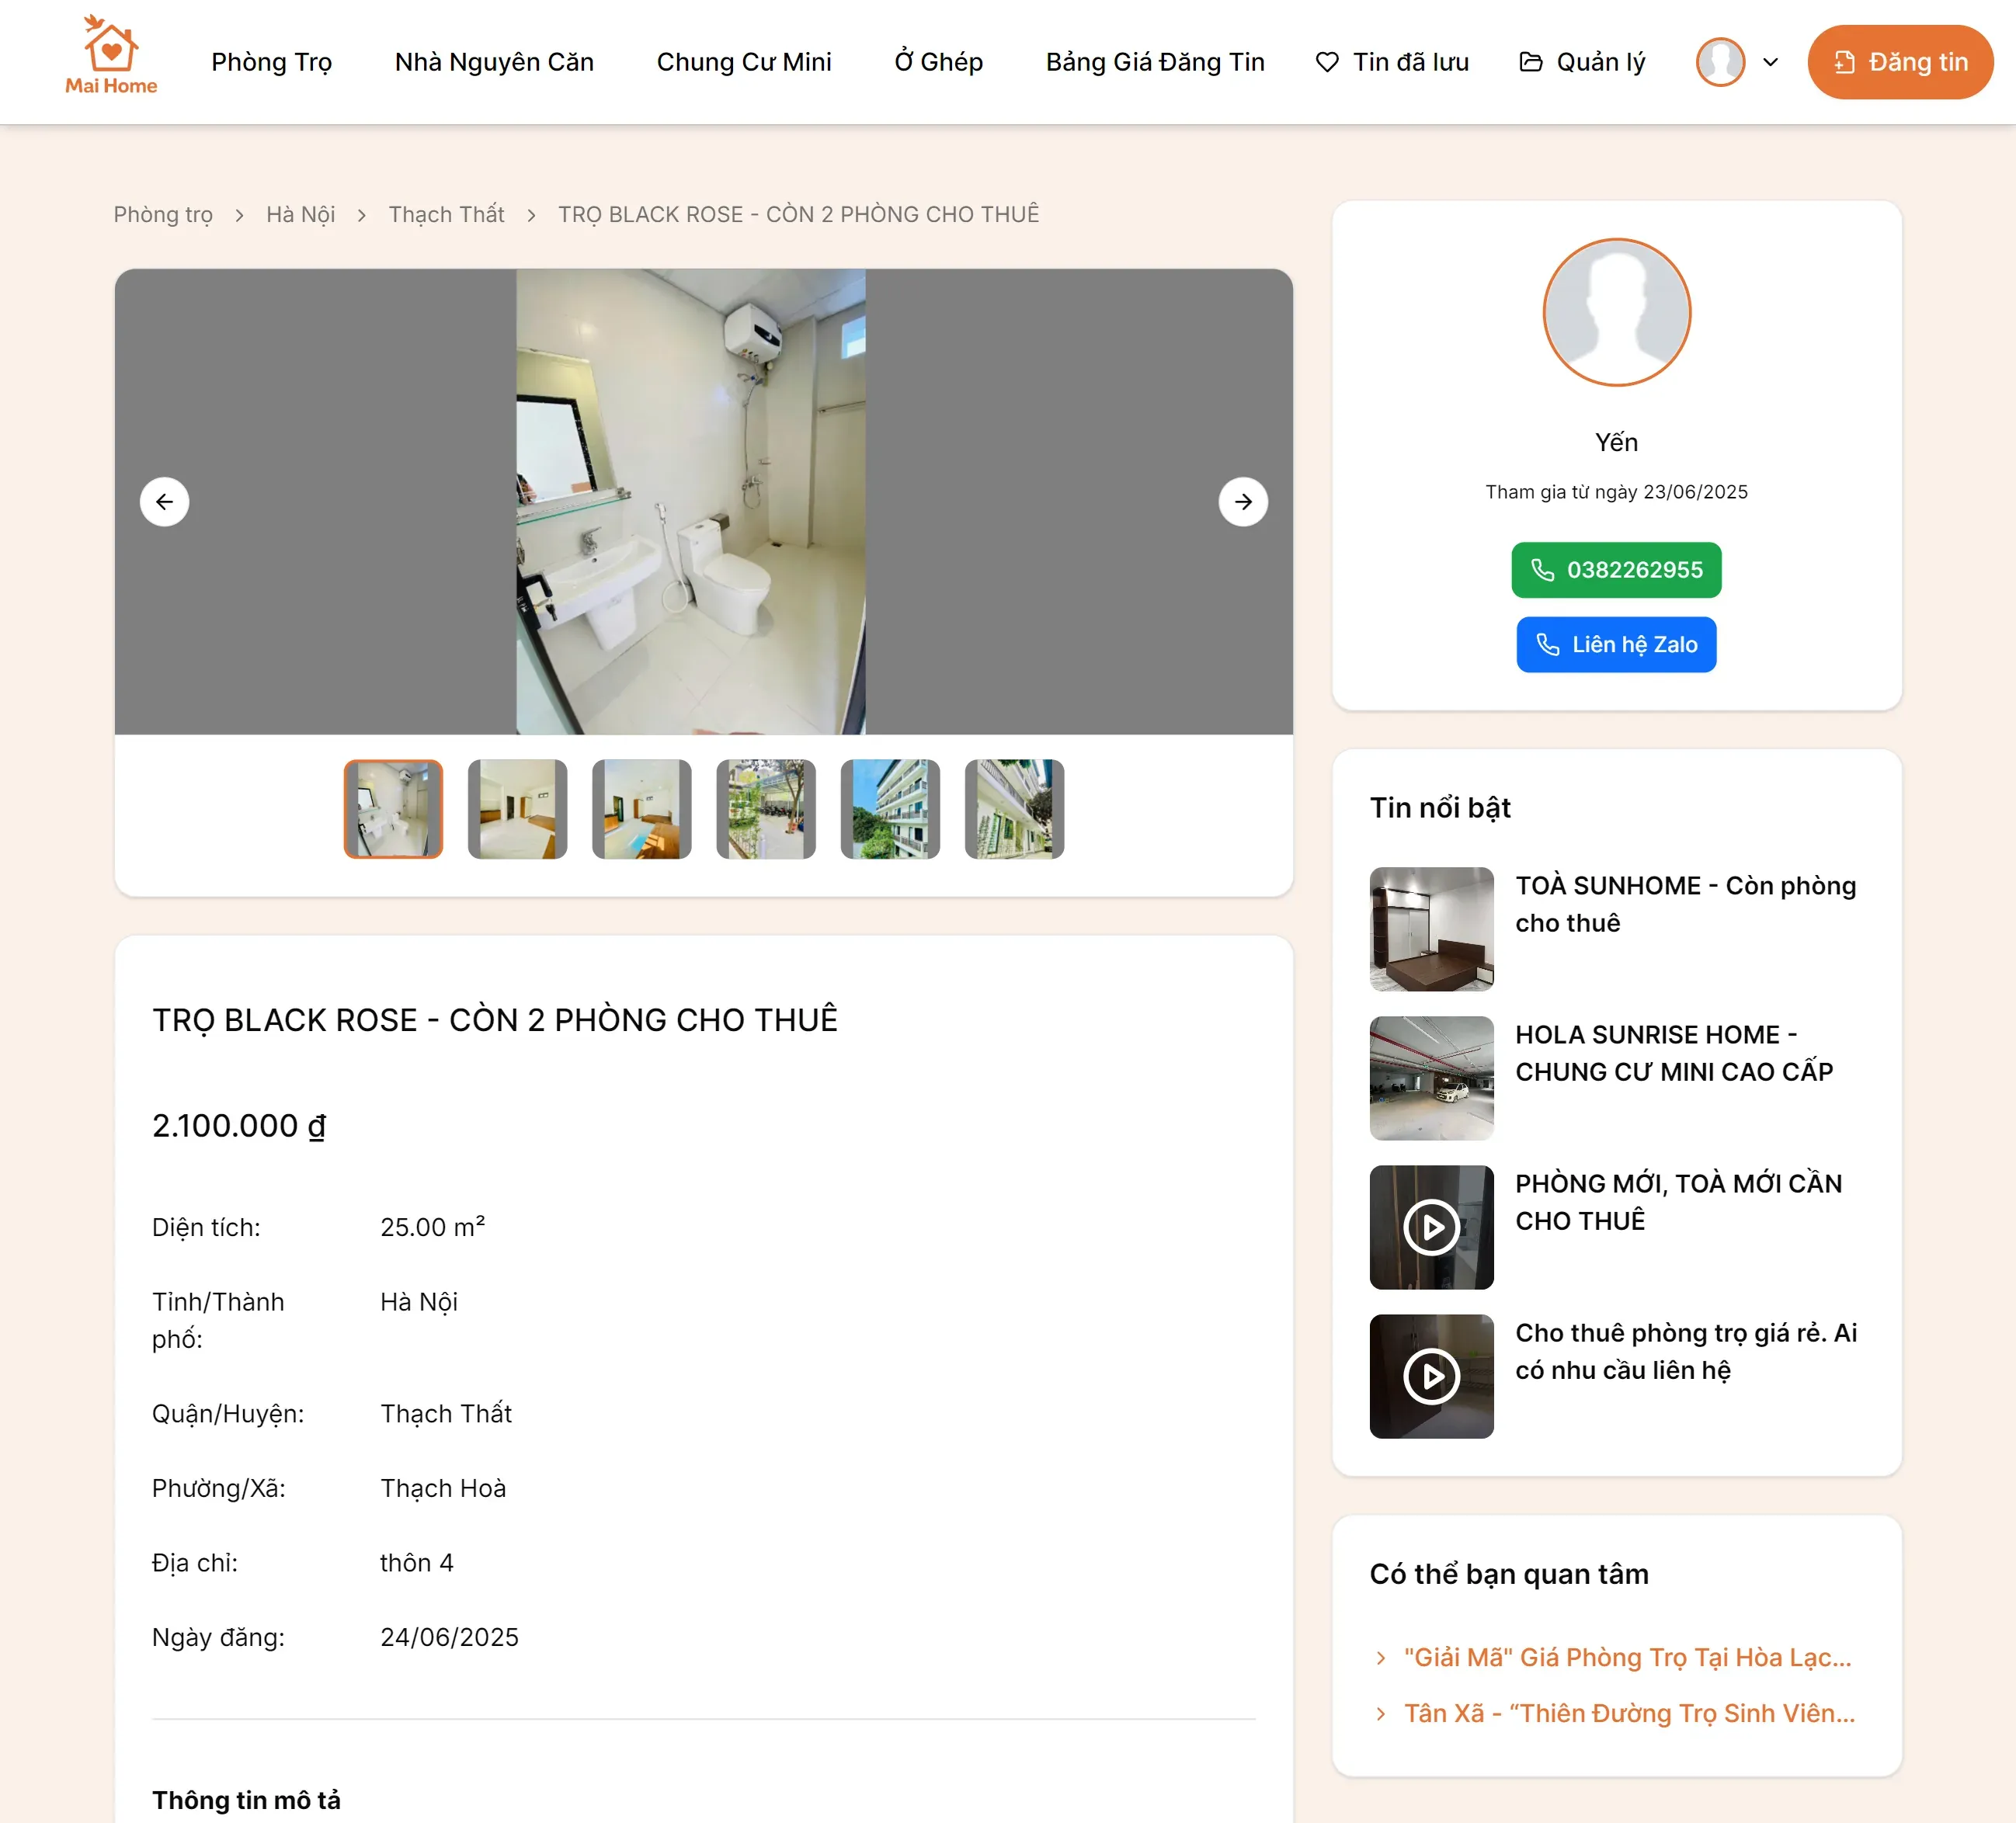Click the Đăng tin button

coord(1900,62)
